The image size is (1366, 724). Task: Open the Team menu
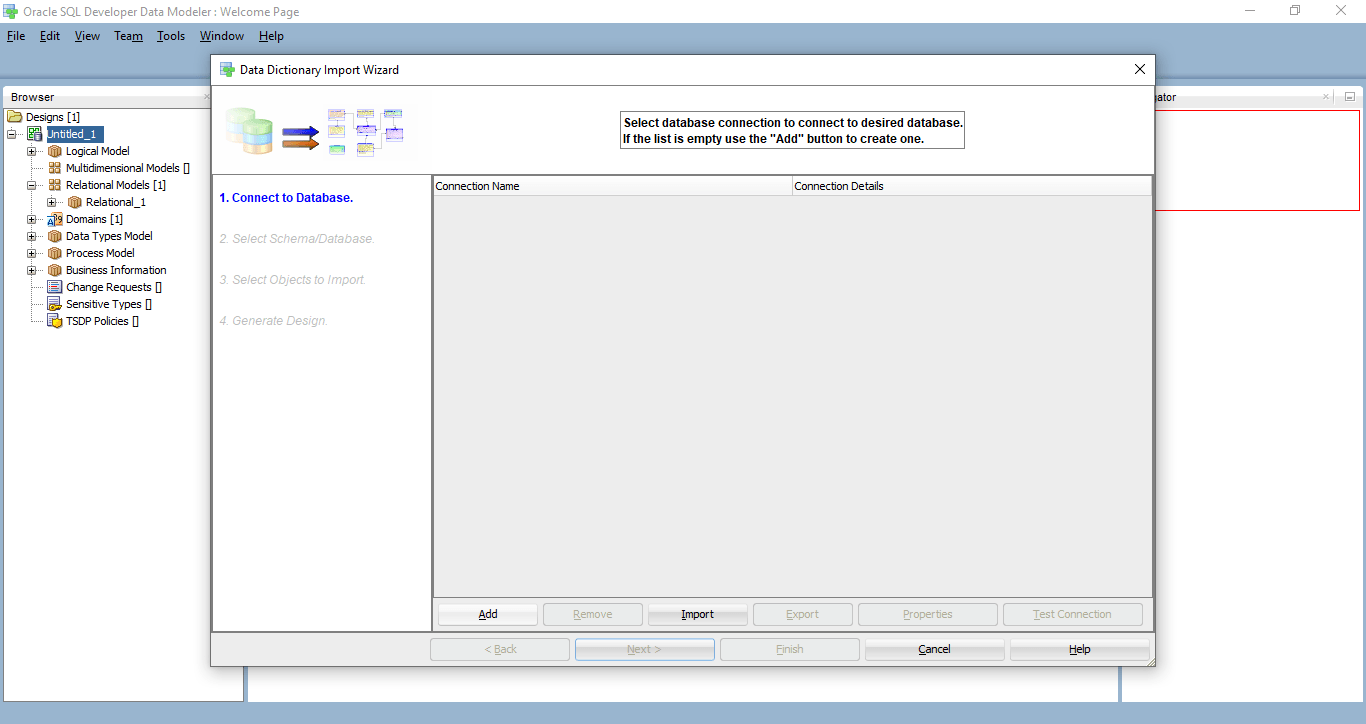[x=128, y=36]
